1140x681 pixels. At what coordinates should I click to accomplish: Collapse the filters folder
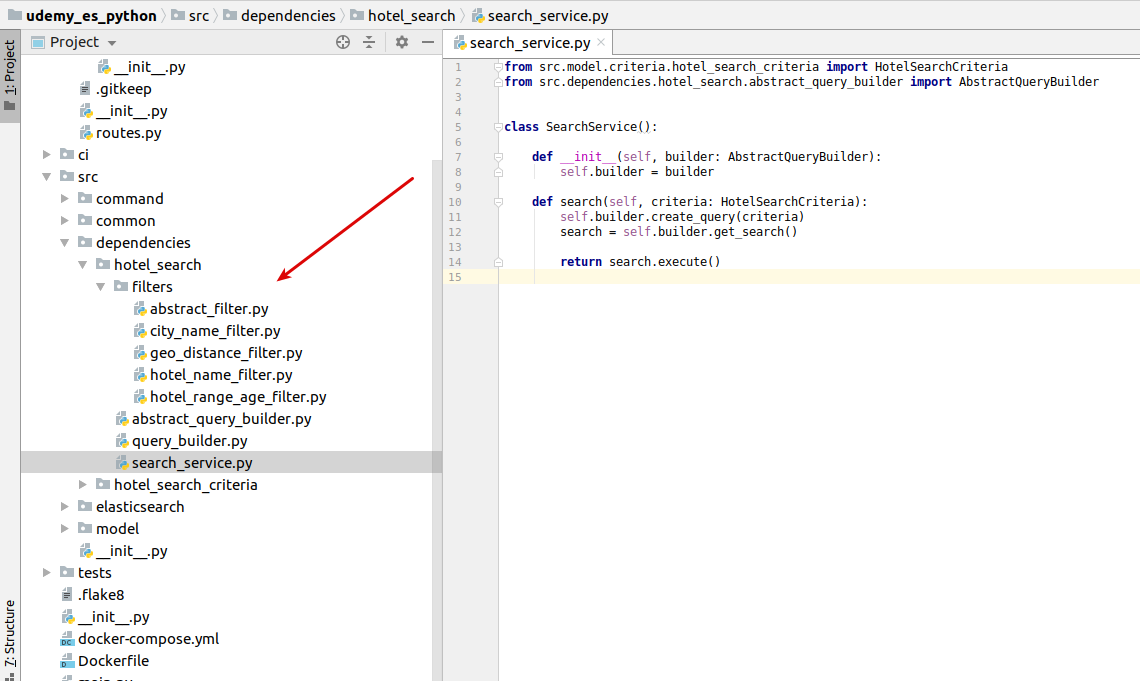click(x=100, y=286)
